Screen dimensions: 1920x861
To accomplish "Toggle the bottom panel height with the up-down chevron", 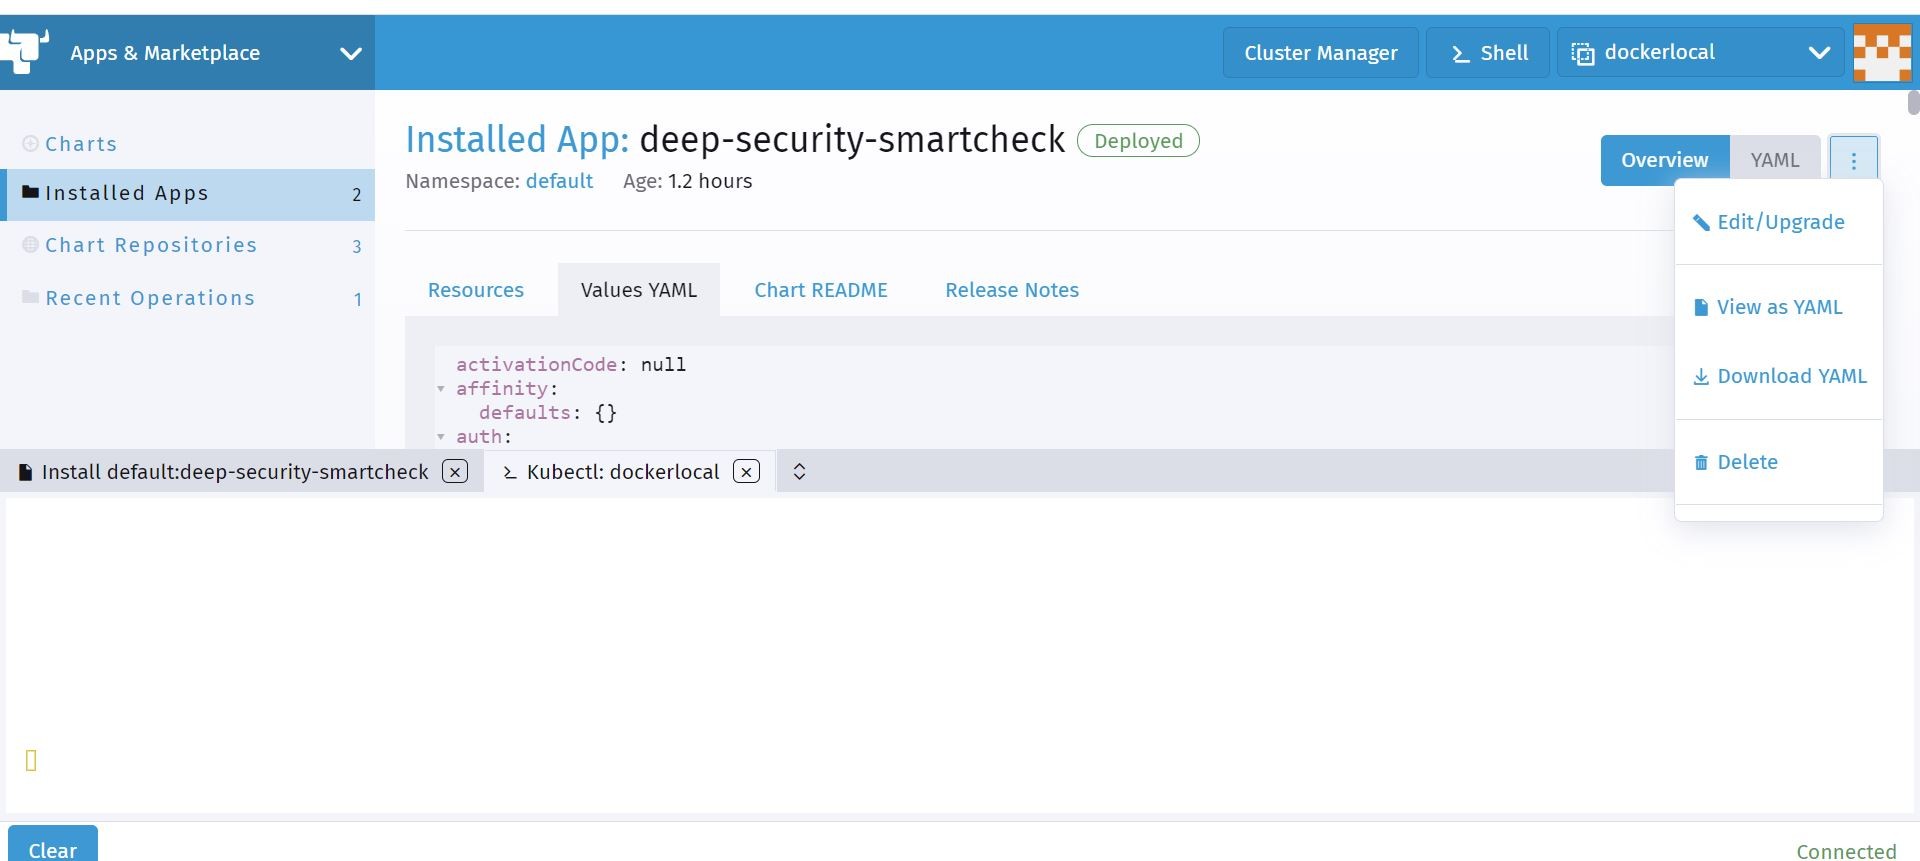I will pos(799,472).
